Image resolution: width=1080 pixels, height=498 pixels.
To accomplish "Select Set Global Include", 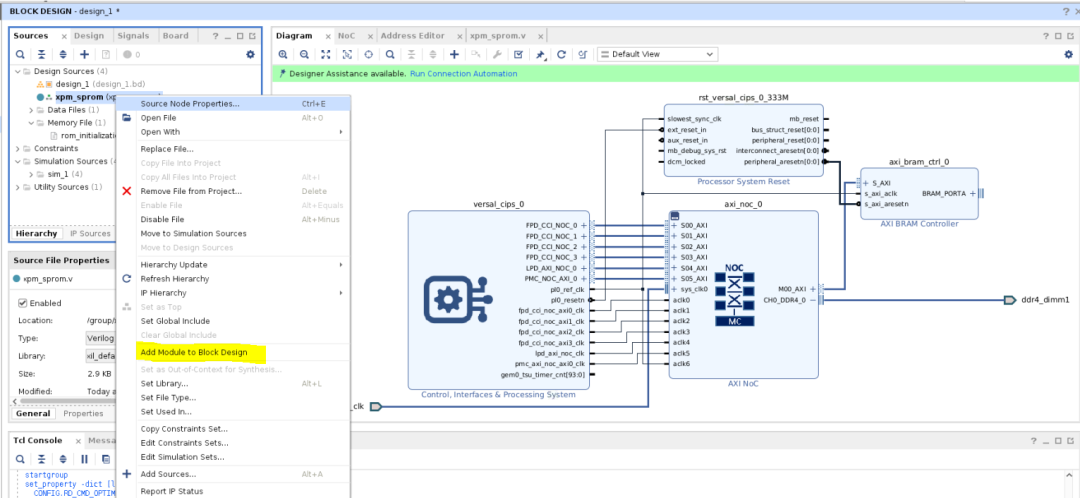I will [175, 321].
